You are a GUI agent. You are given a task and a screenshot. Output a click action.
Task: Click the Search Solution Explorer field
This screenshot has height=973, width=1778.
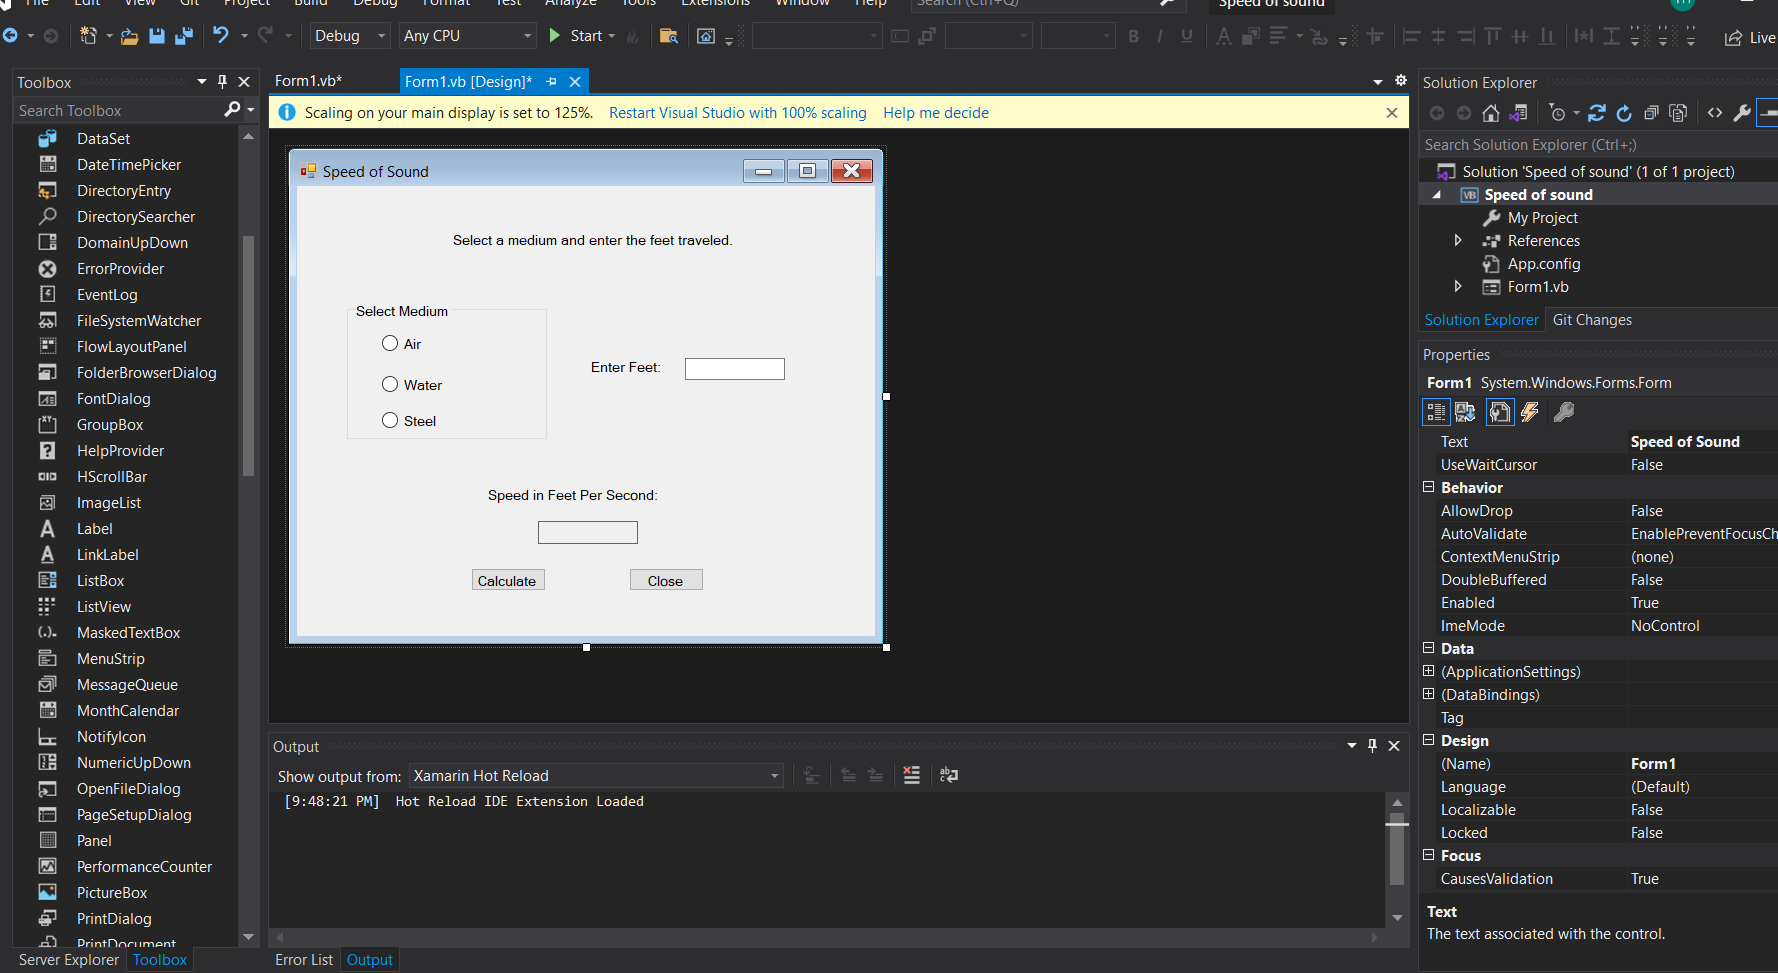(1598, 145)
